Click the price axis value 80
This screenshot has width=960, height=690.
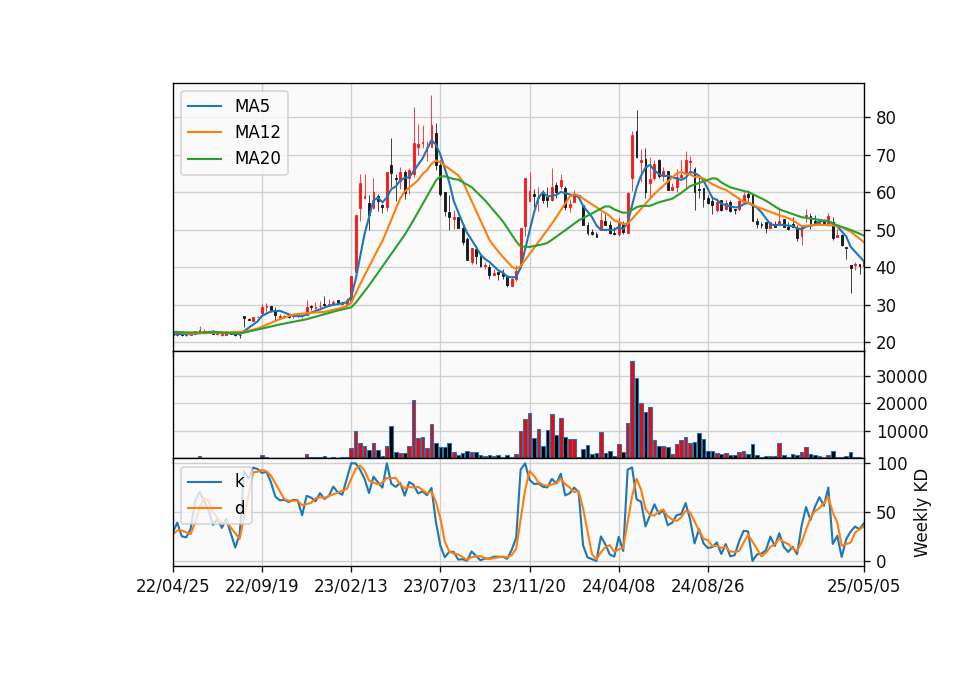pos(886,118)
